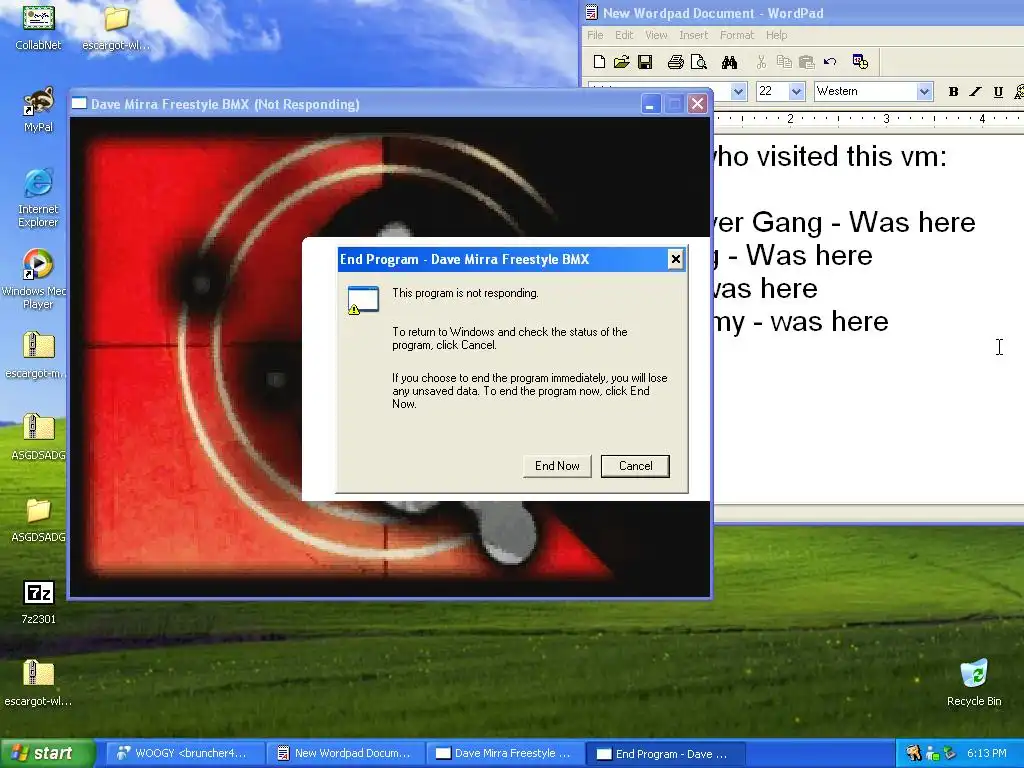The image size is (1024, 768).
Task: Open WordPad View menu
Action: pyautogui.click(x=656, y=35)
